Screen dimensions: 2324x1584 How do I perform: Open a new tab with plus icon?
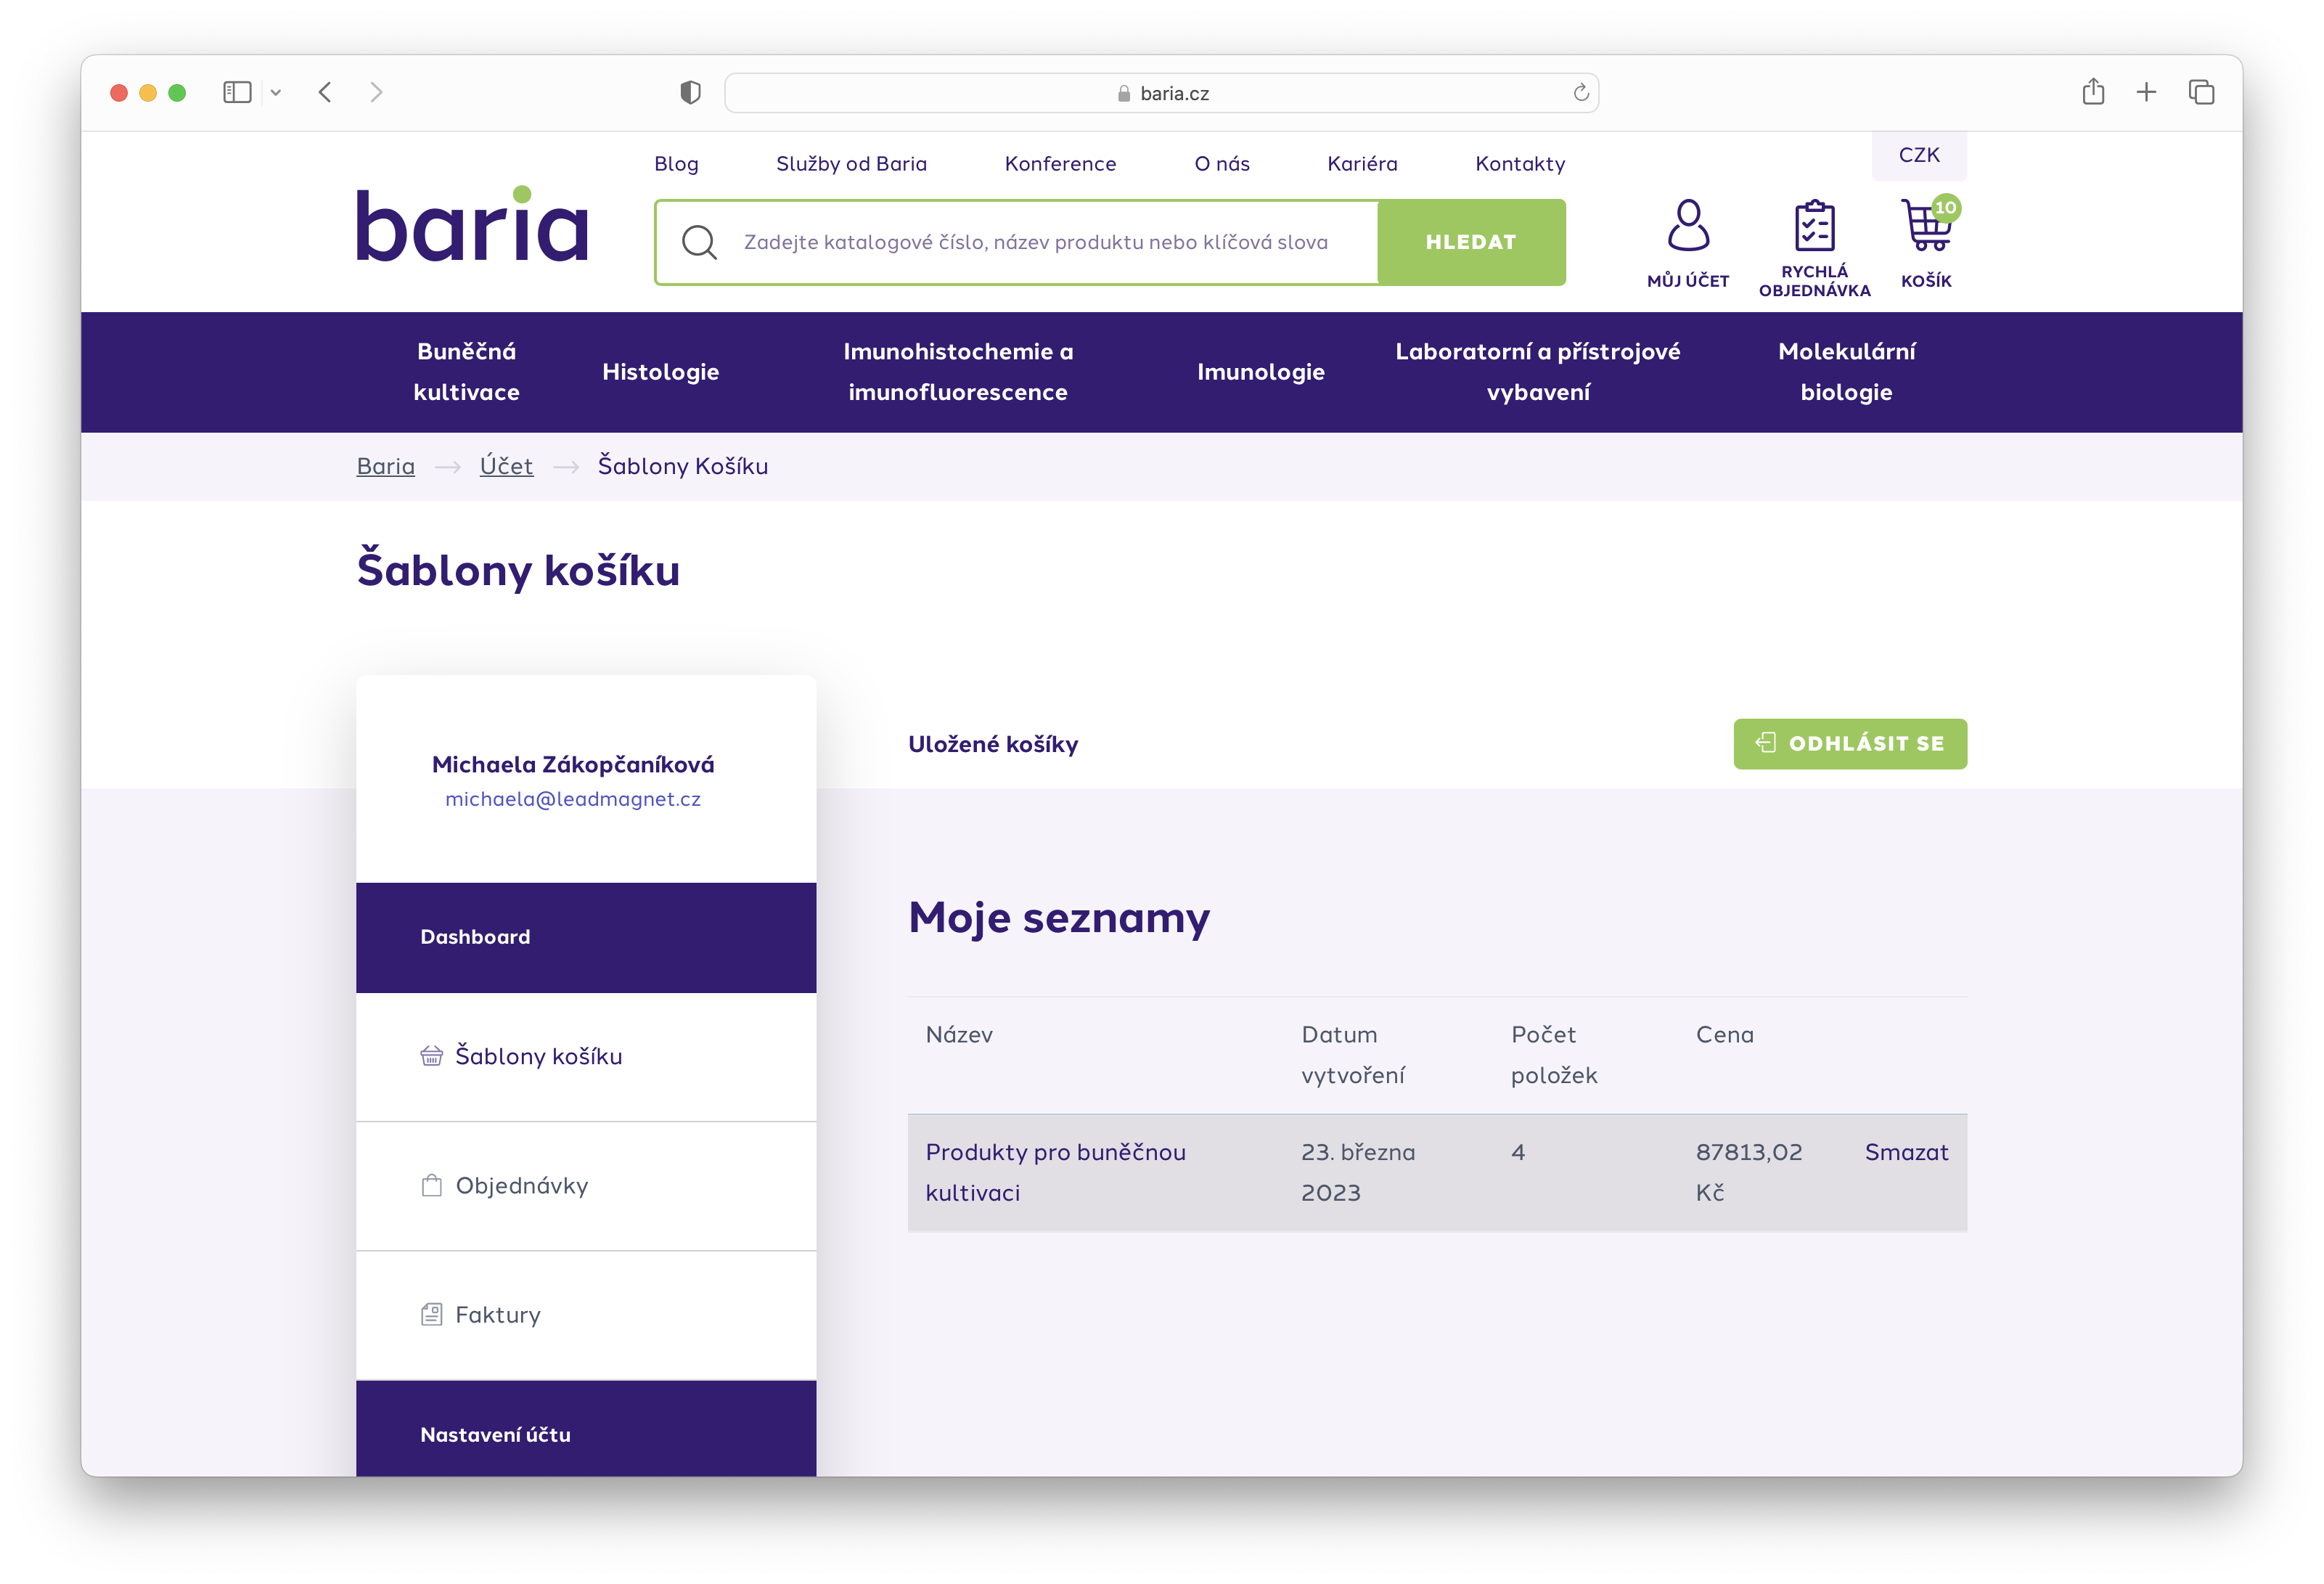tap(2146, 93)
